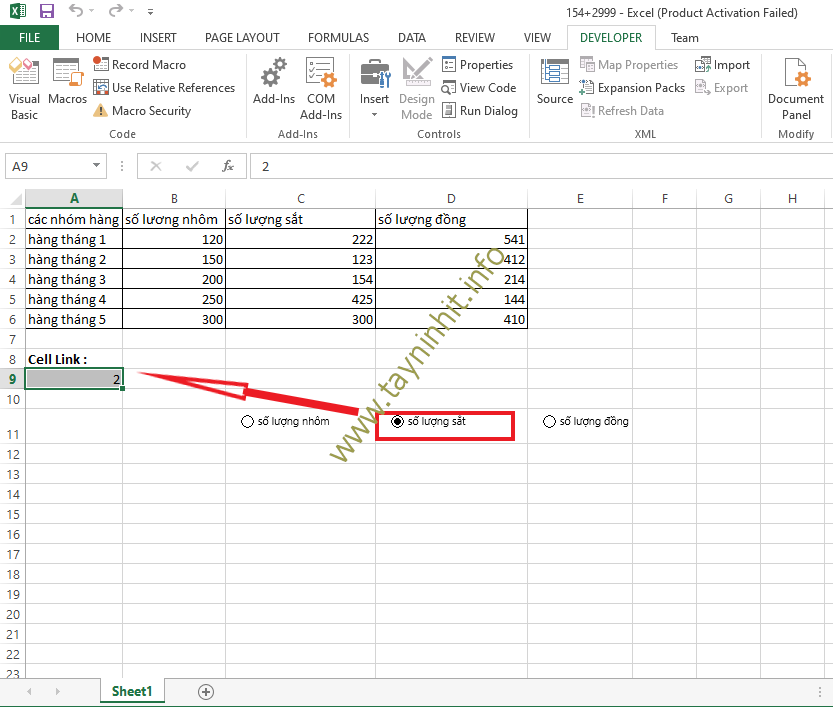Switch to the FORMULAS ribbon tab
This screenshot has width=833, height=707.
tap(338, 38)
